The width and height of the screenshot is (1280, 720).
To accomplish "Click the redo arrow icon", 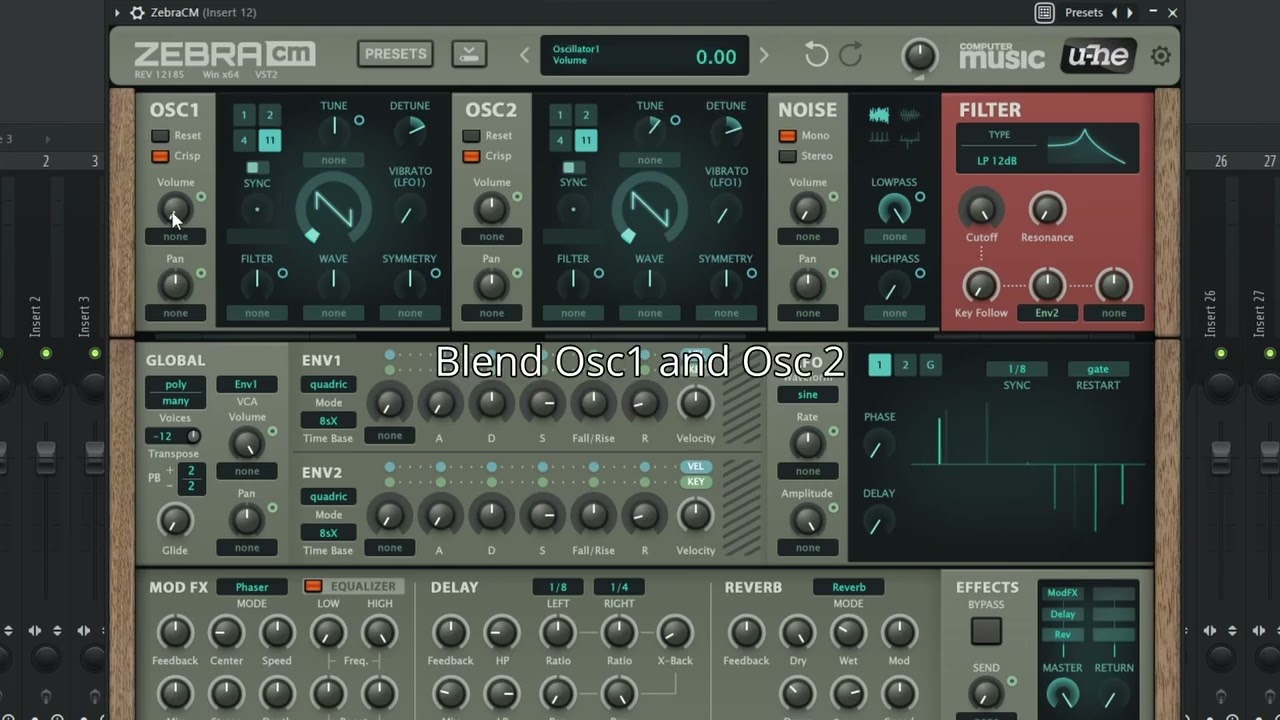I will [851, 56].
